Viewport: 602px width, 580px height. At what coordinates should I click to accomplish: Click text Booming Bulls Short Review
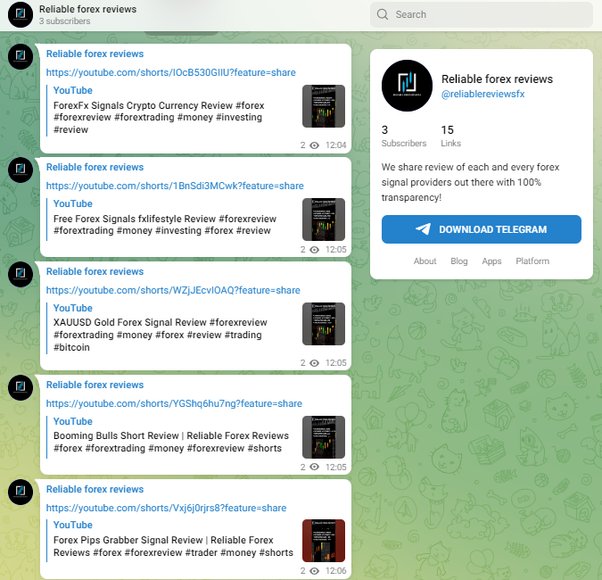[x=116, y=435]
